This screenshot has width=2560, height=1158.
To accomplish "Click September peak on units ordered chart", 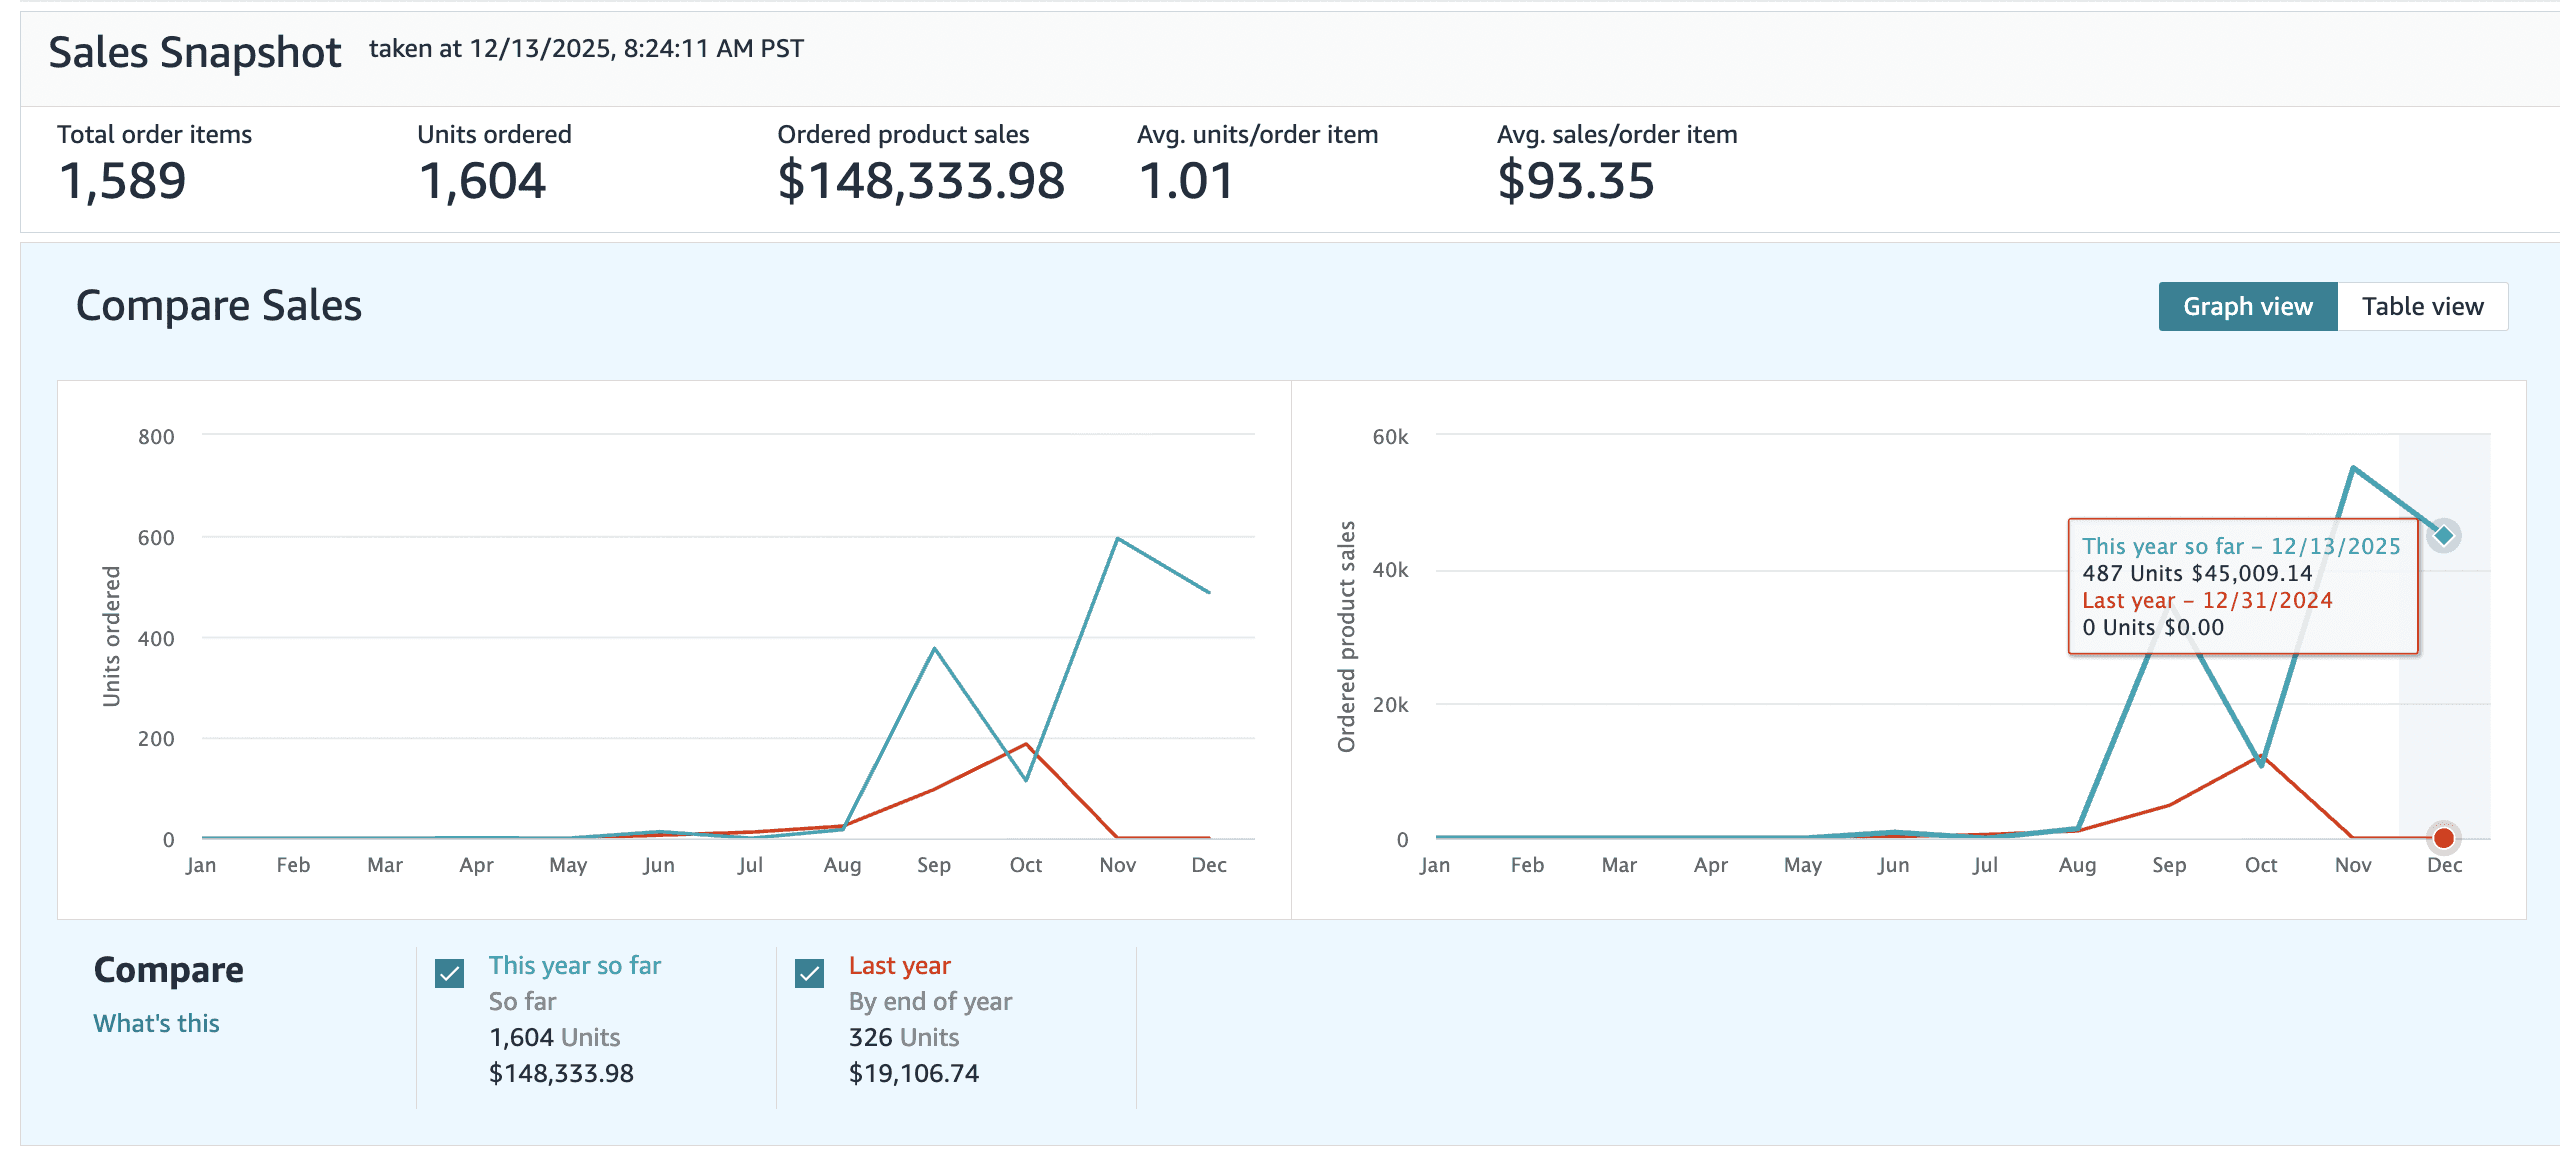I will pyautogui.click(x=934, y=649).
